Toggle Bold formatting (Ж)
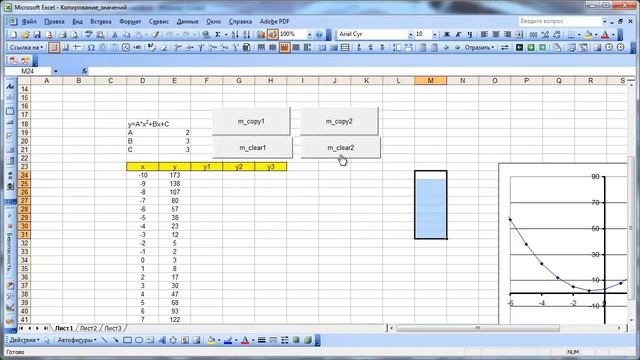640x360 pixels. (x=447, y=35)
